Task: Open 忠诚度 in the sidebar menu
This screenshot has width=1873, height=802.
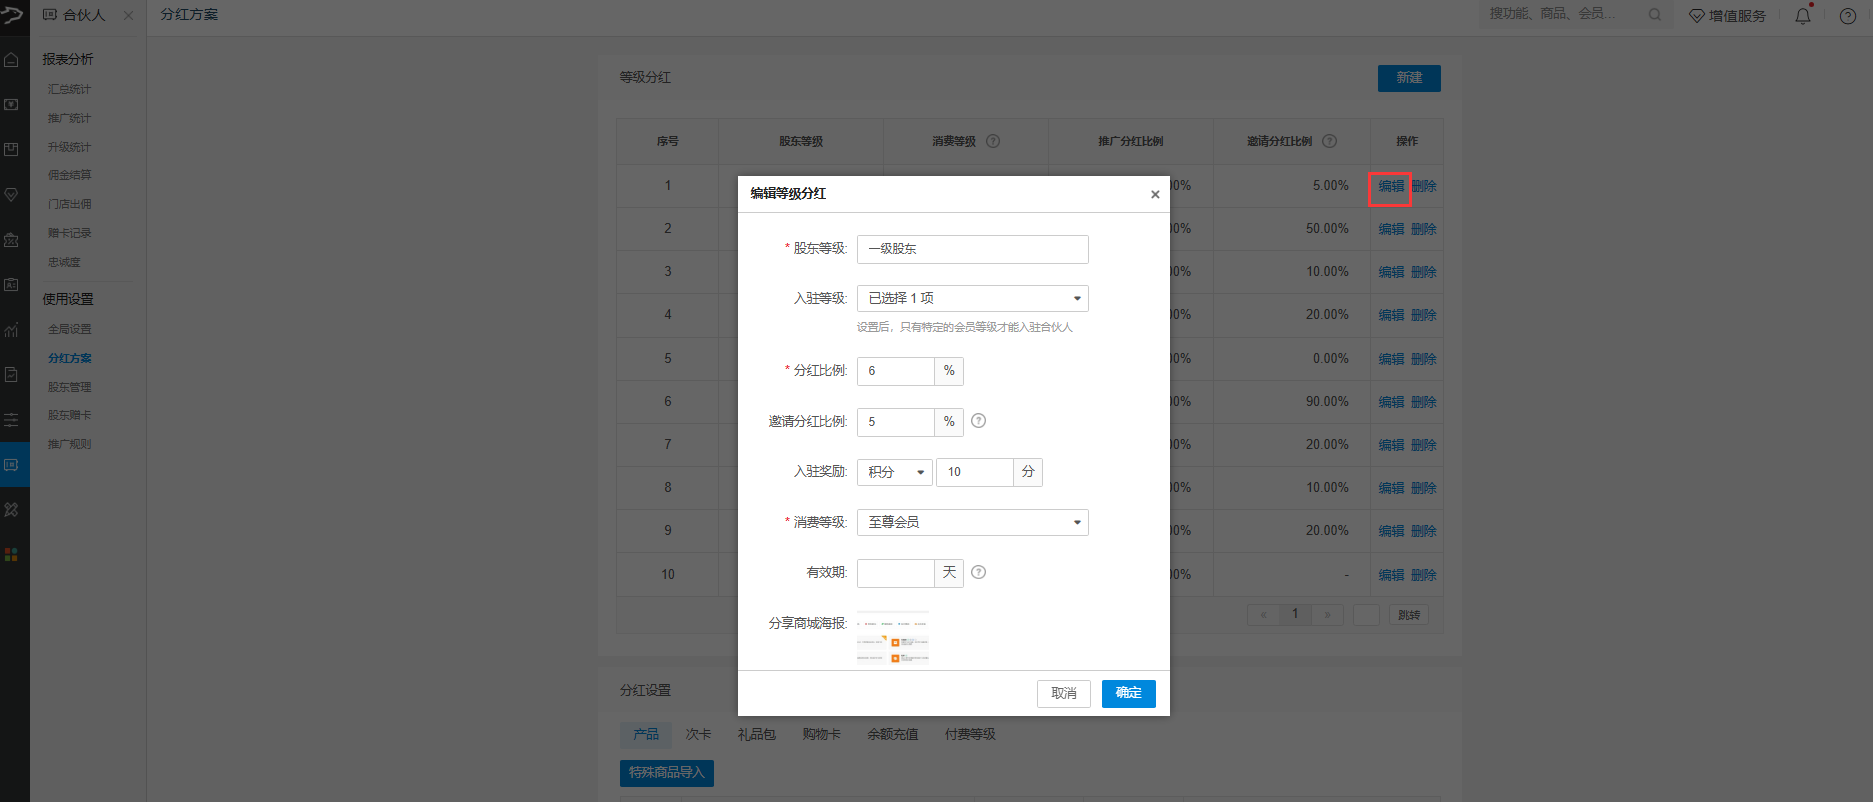Action: coord(64,263)
